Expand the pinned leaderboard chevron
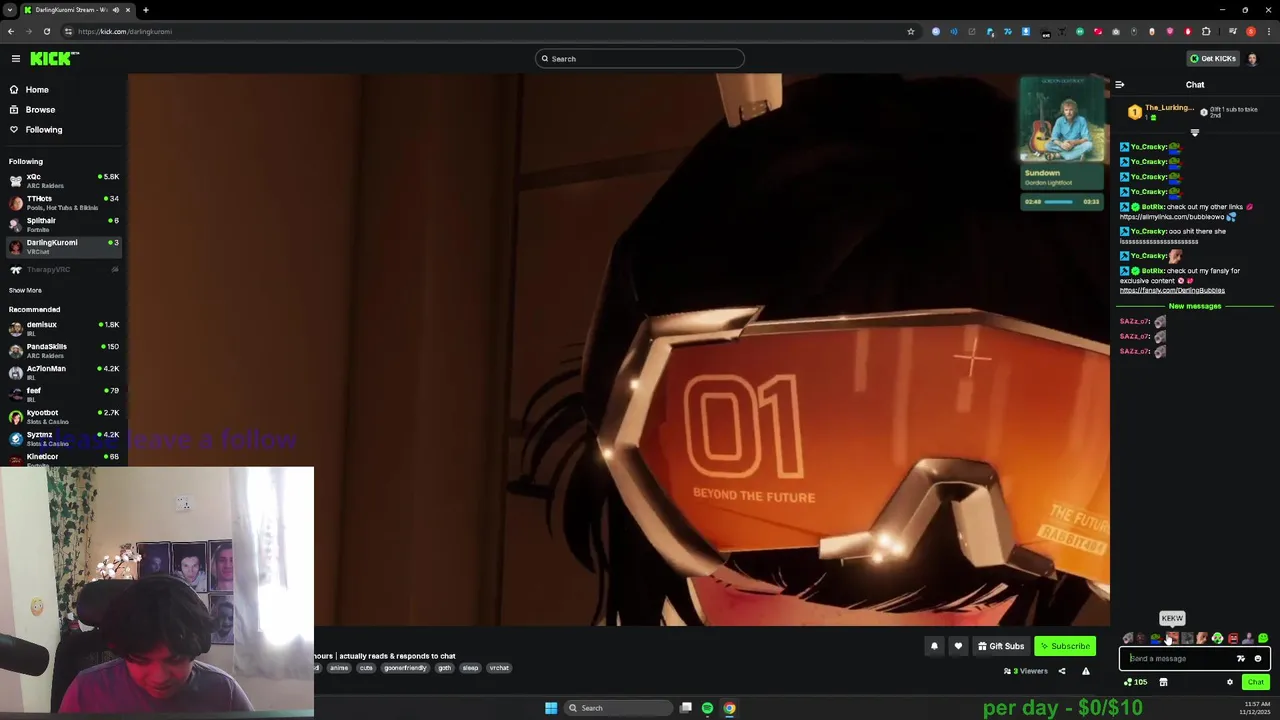The width and height of the screenshot is (1280, 720). (x=1194, y=133)
